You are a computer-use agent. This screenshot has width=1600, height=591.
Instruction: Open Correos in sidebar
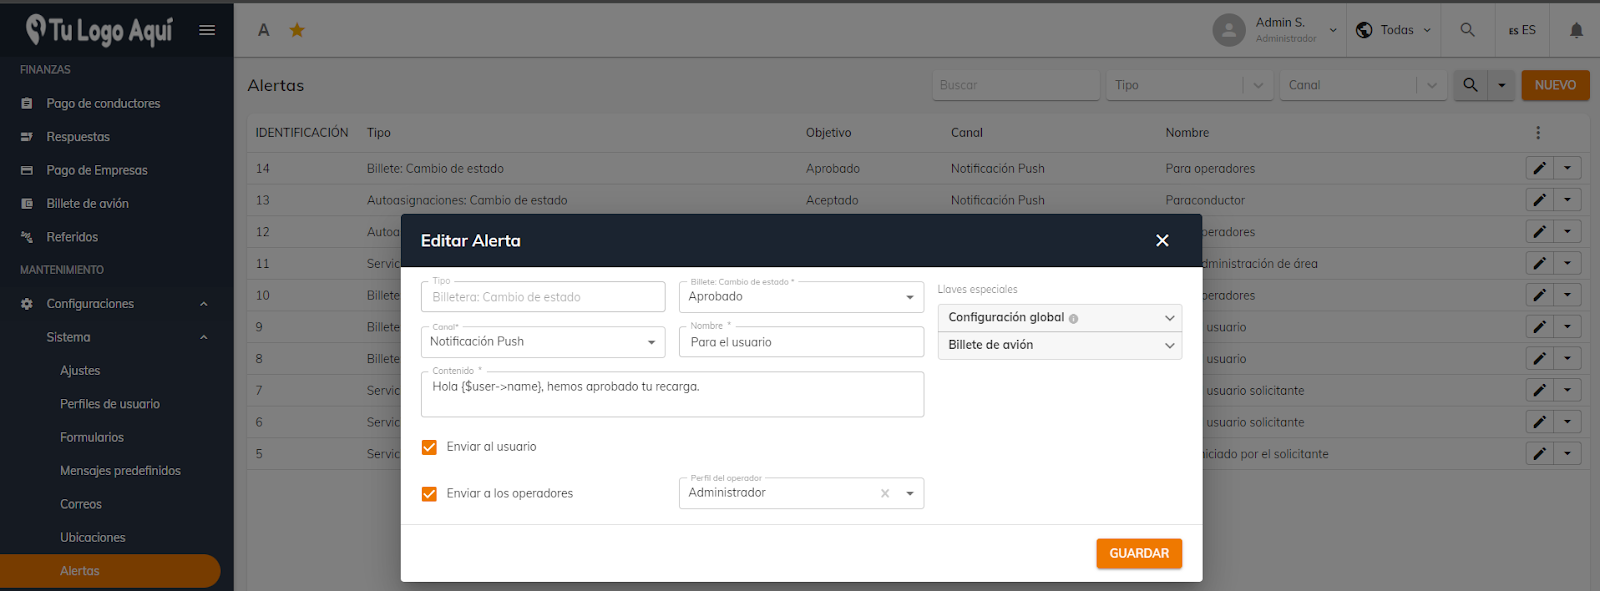click(x=81, y=505)
